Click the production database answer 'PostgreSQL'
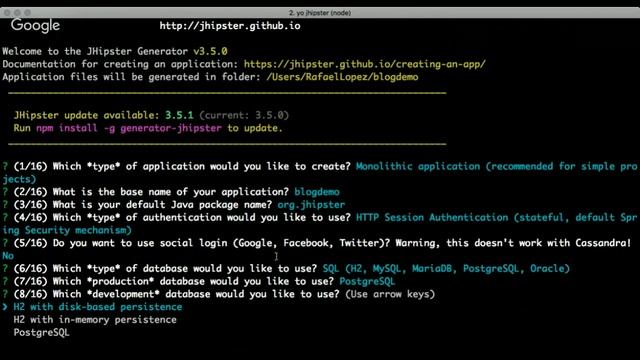The height and width of the screenshot is (360, 640). click(367, 281)
